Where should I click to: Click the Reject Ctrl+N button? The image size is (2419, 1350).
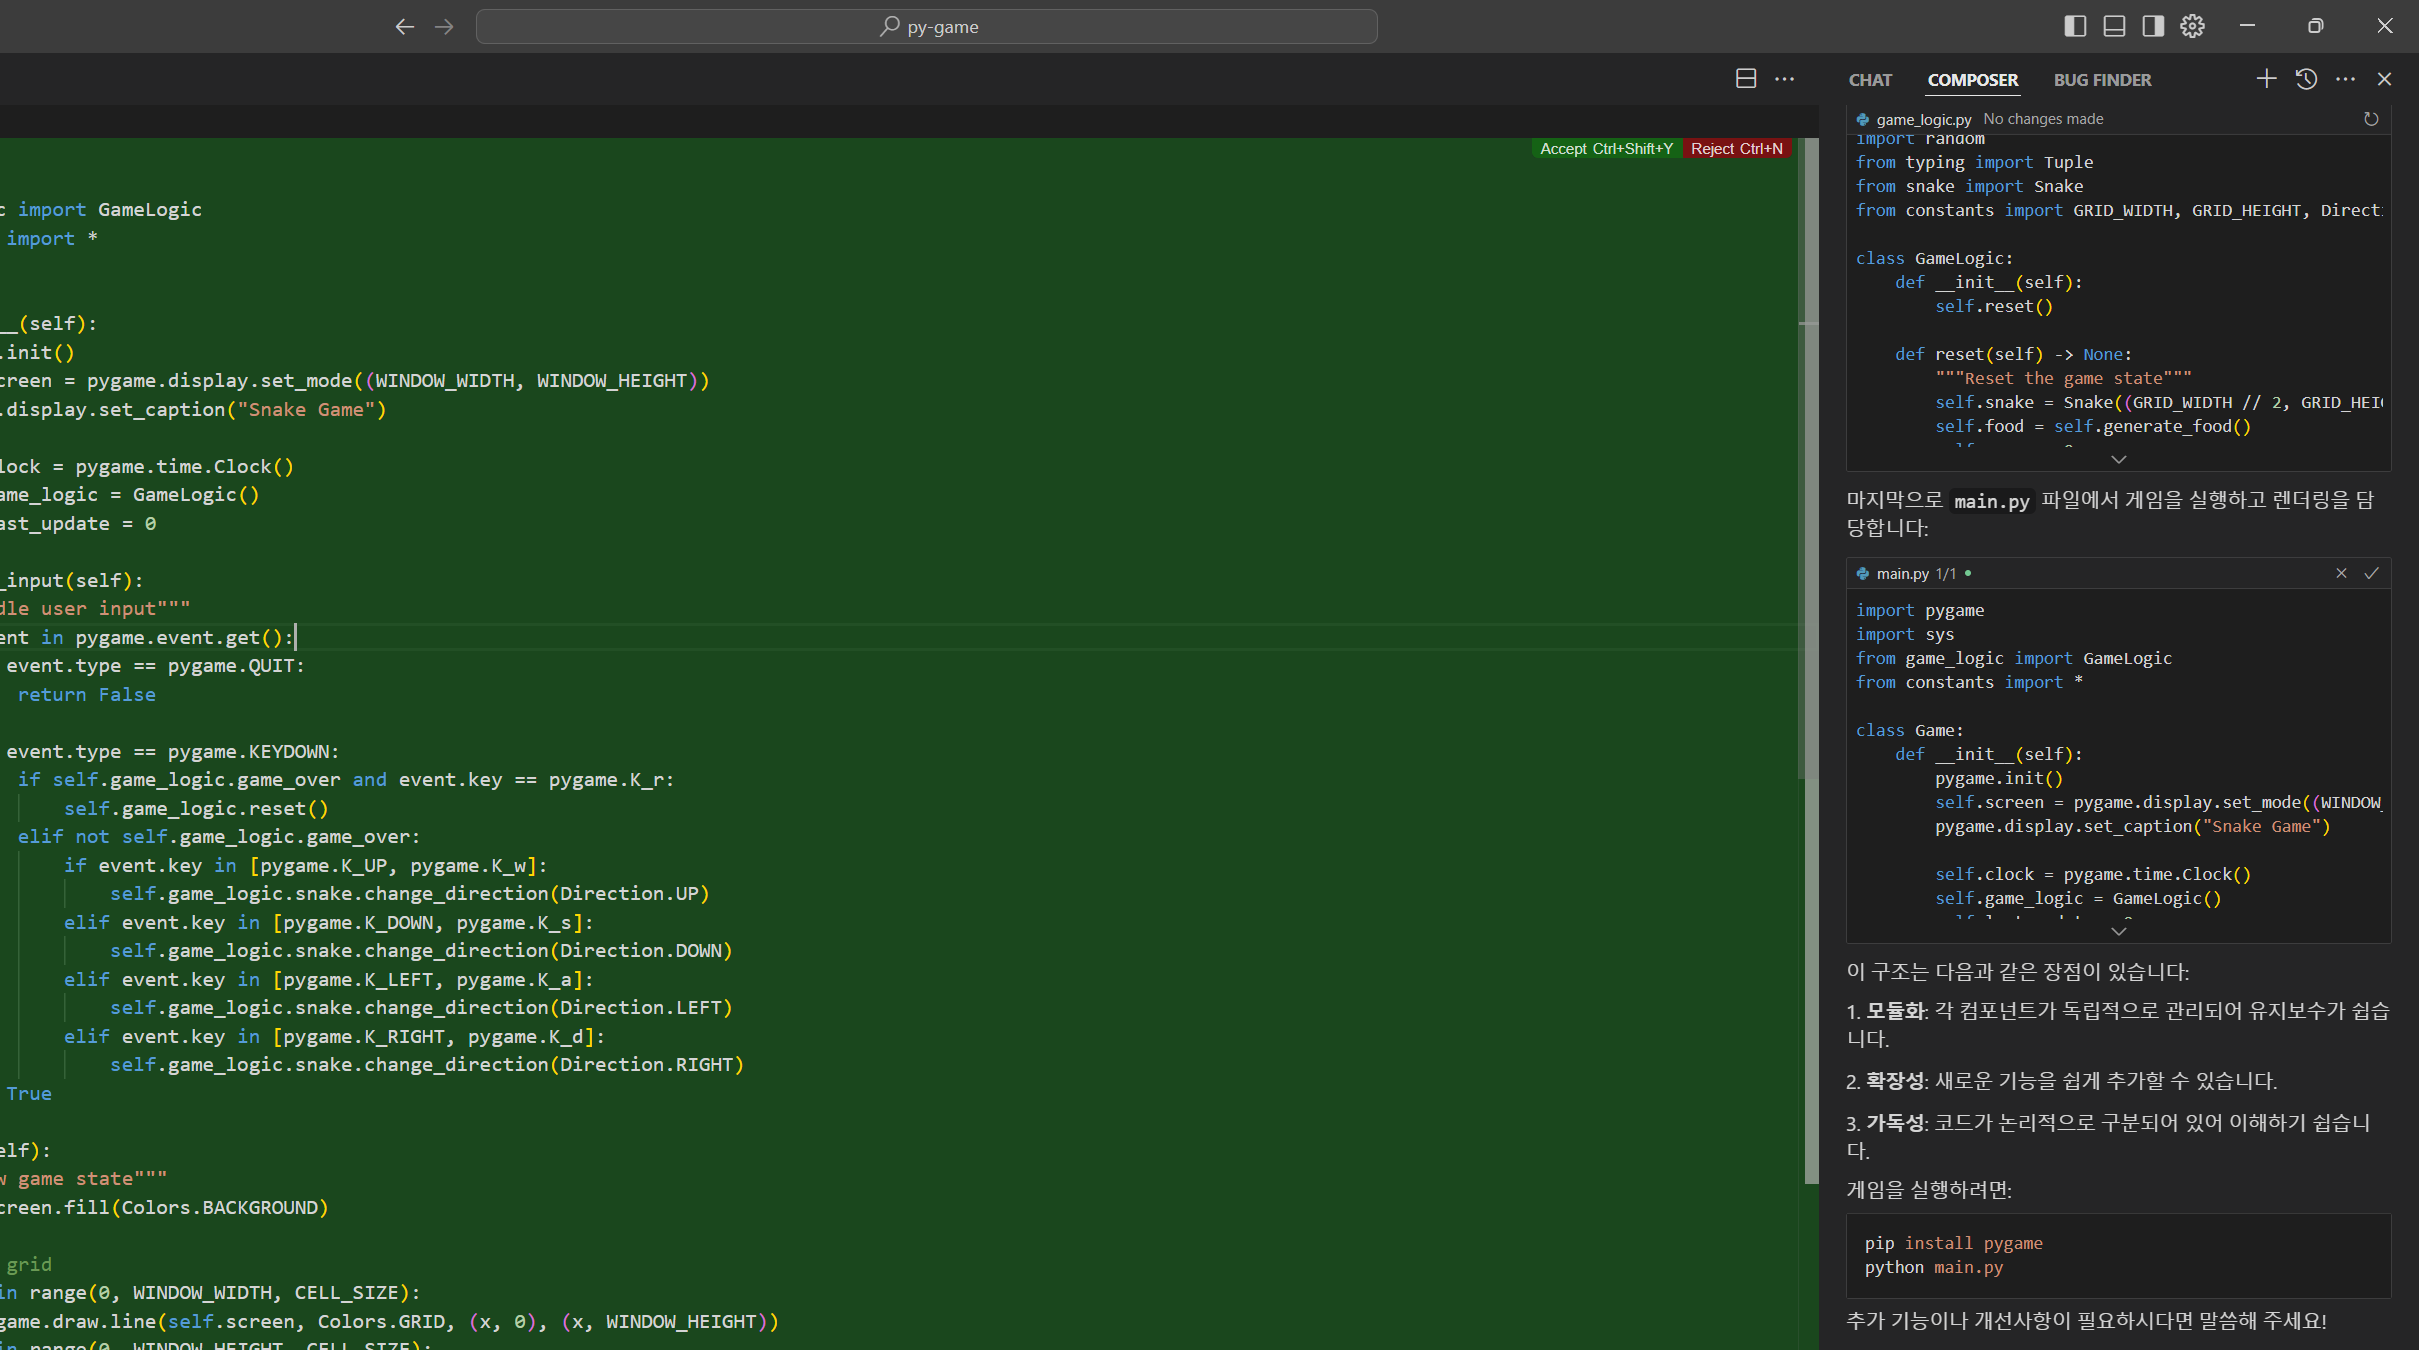click(x=1737, y=148)
